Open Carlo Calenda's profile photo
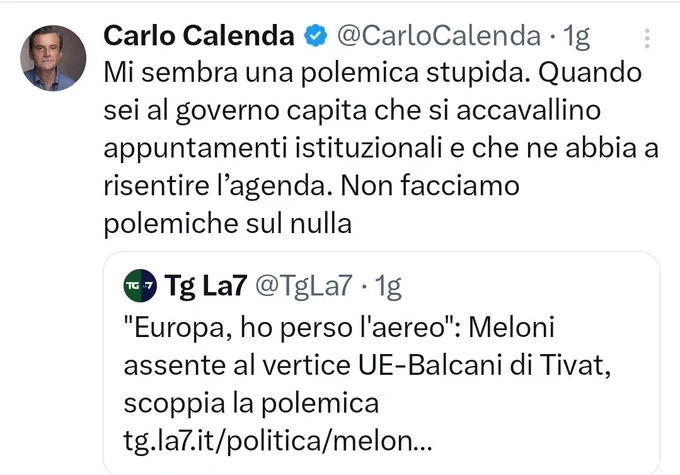The width and height of the screenshot is (680, 475). point(53,58)
